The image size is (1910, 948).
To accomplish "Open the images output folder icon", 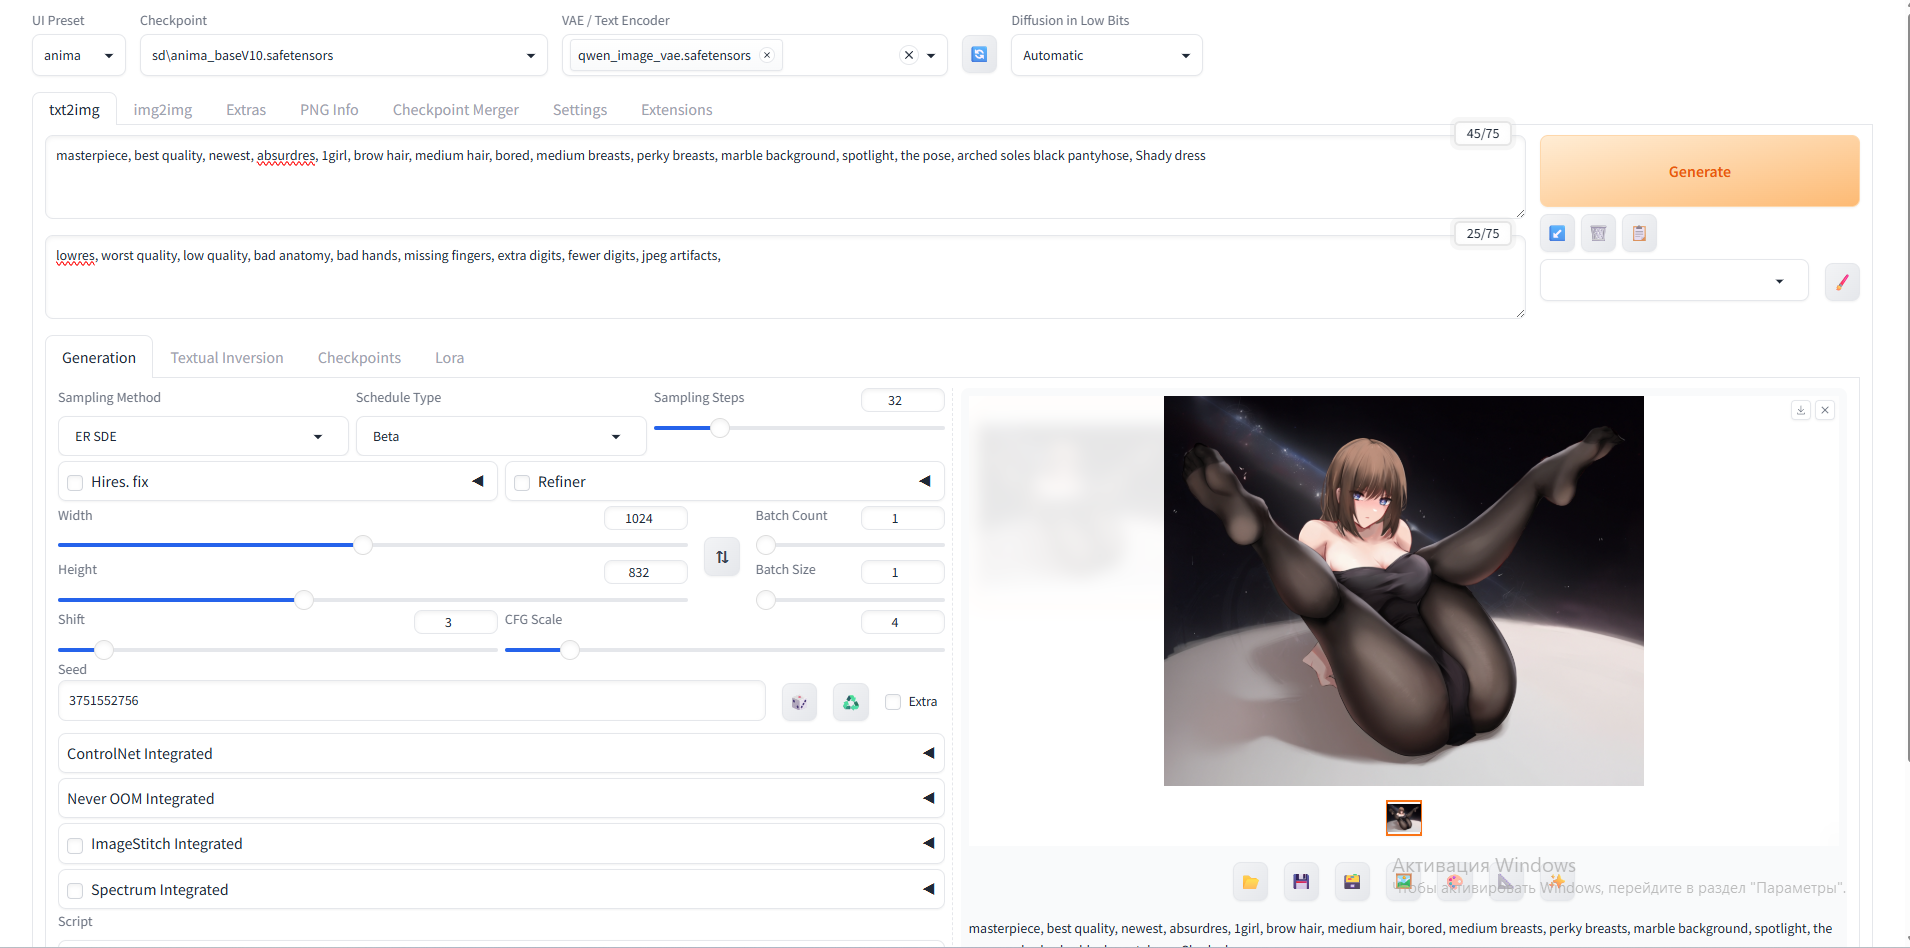I will tap(1250, 881).
